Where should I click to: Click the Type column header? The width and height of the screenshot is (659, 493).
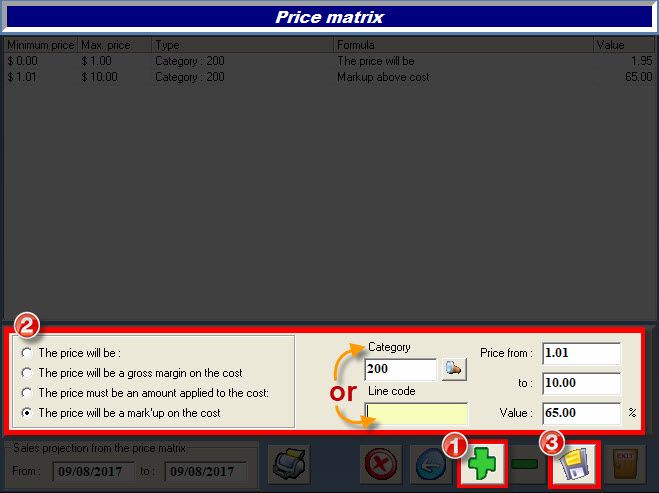point(242,45)
